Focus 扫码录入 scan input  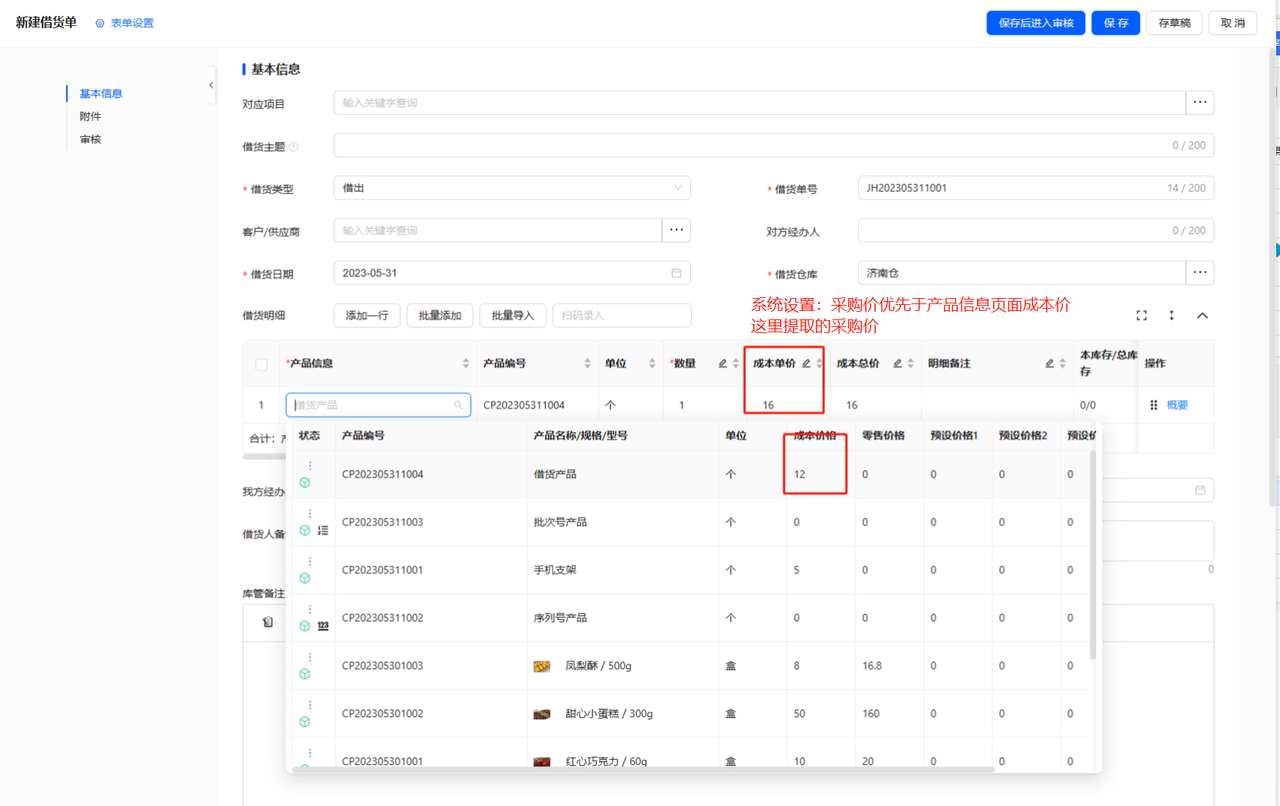point(621,316)
